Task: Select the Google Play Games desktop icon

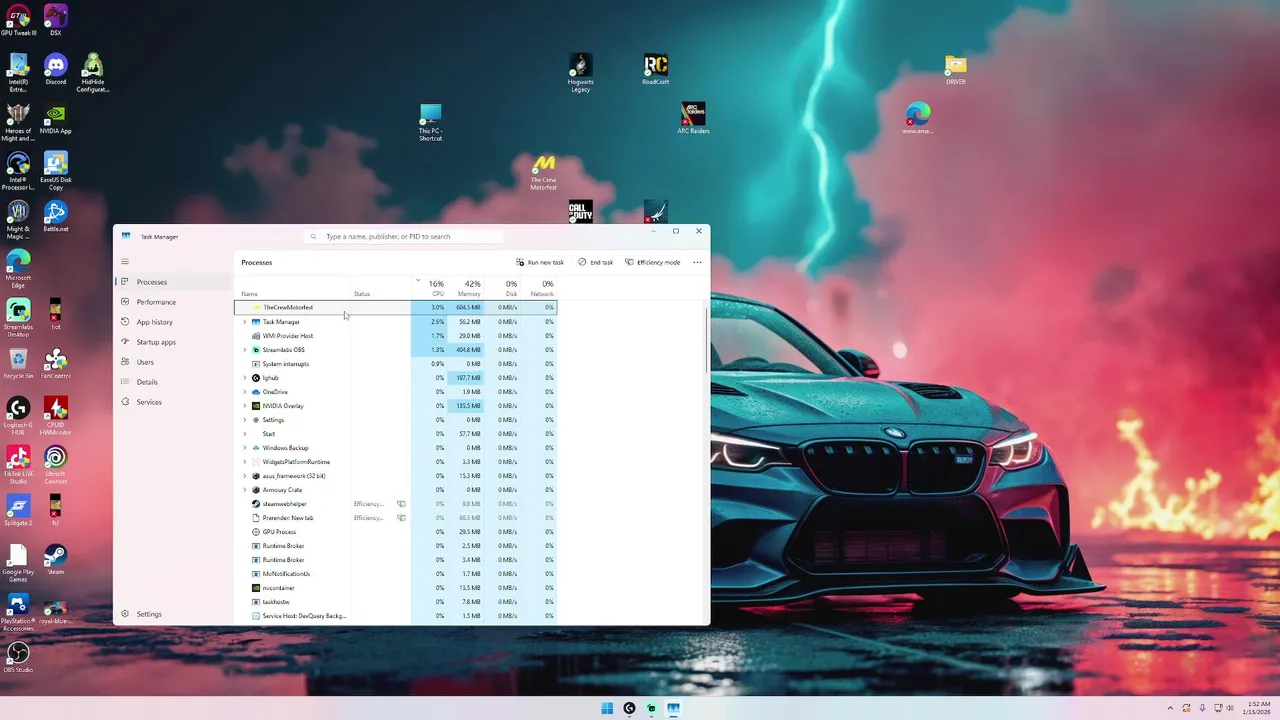Action: [18, 563]
